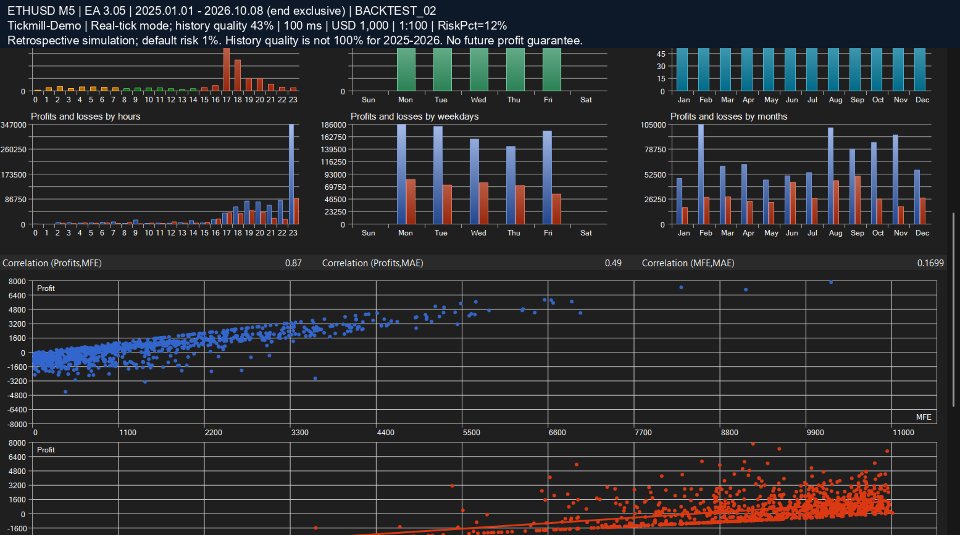This screenshot has width=960, height=535.
Task: Click the red Fri loss bar in weekday profits chart
Action: (x=556, y=209)
